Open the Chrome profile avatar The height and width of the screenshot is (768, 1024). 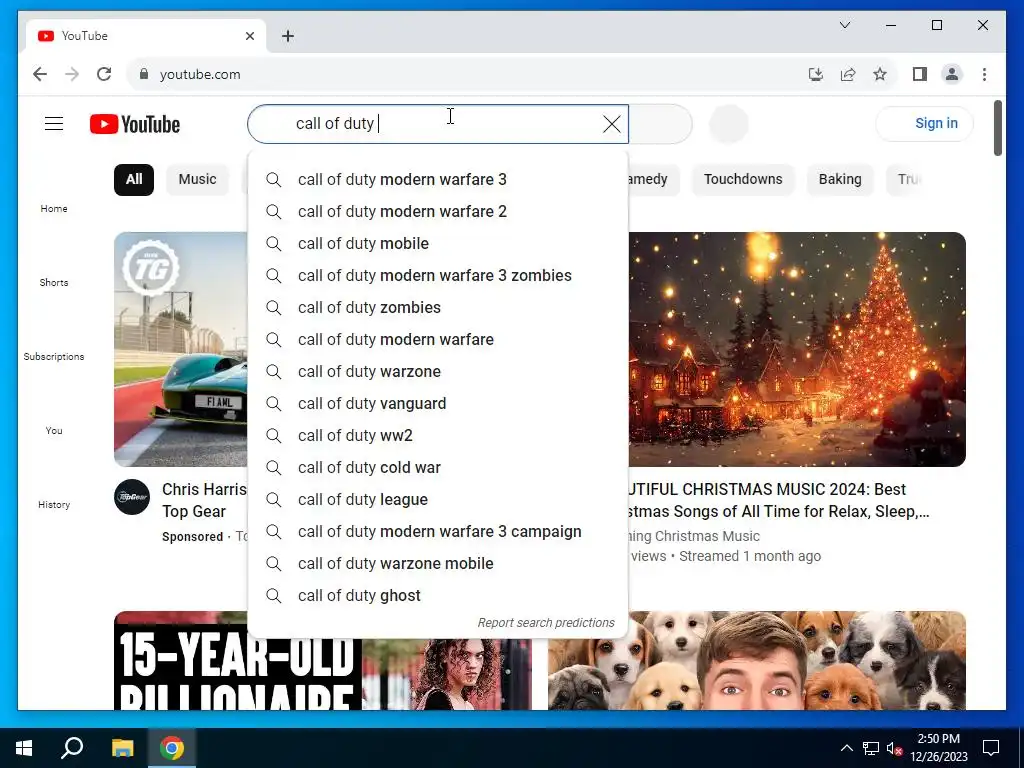952,74
